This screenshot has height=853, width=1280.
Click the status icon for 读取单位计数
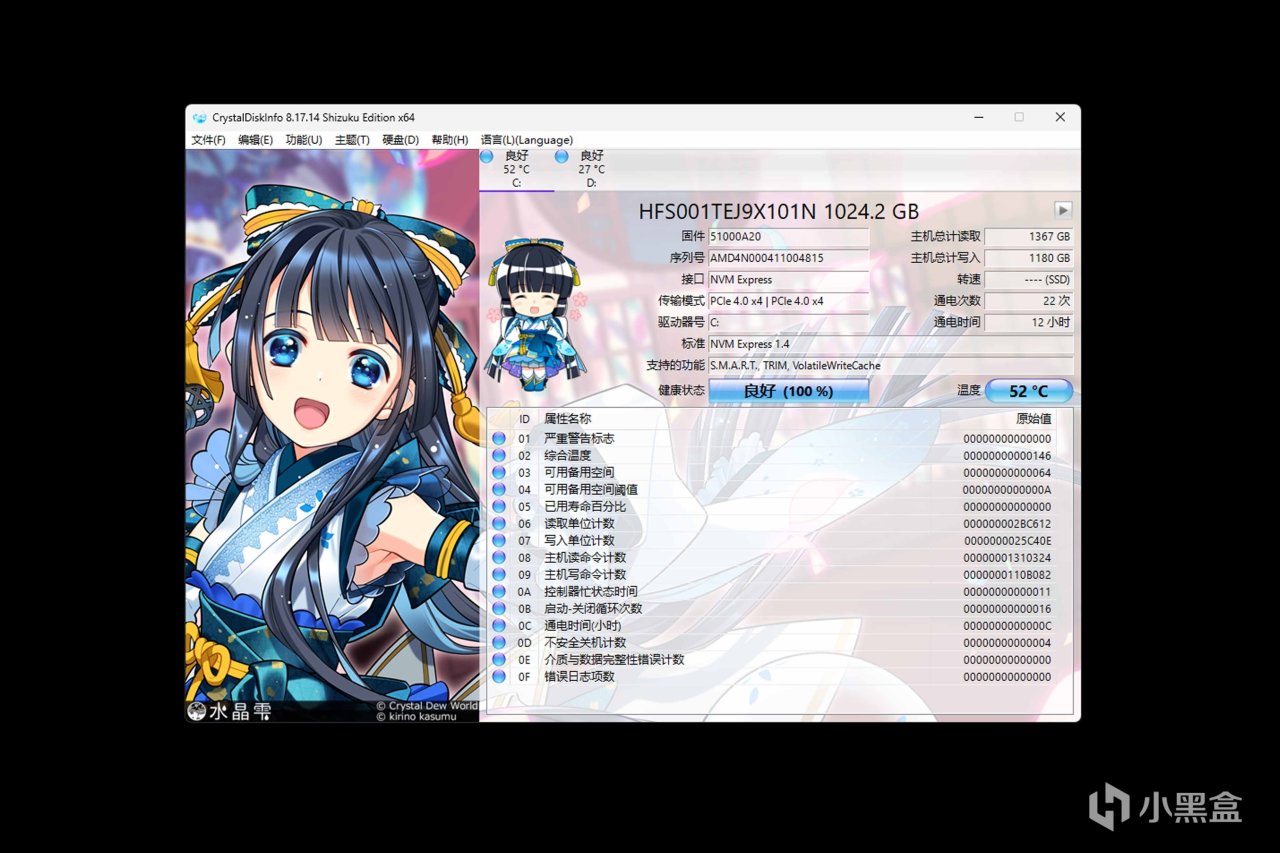pyautogui.click(x=499, y=523)
